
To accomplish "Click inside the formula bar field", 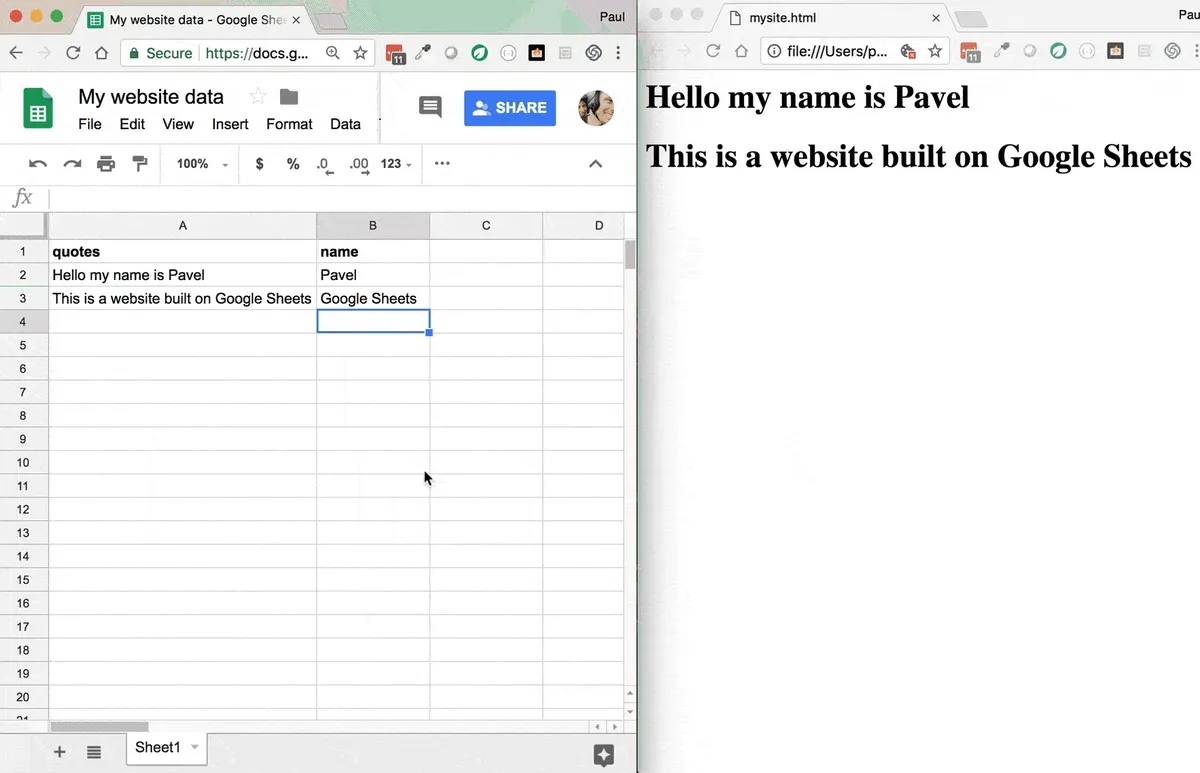I will coord(340,198).
